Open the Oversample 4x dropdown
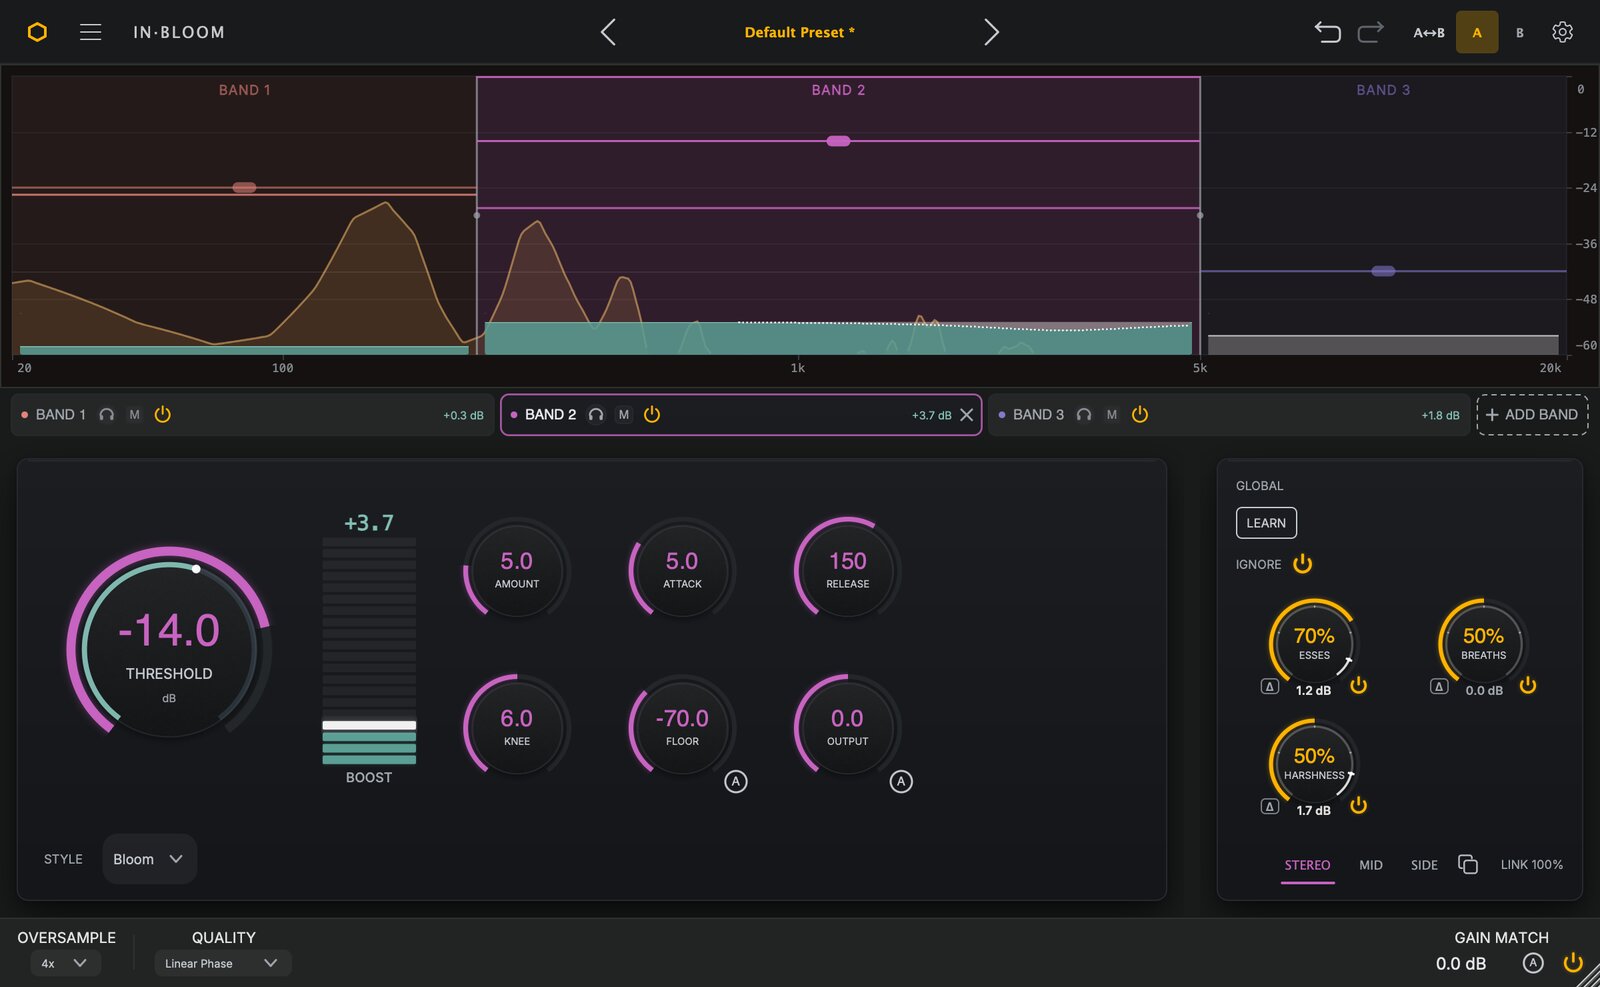The height and width of the screenshot is (987, 1600). (64, 963)
